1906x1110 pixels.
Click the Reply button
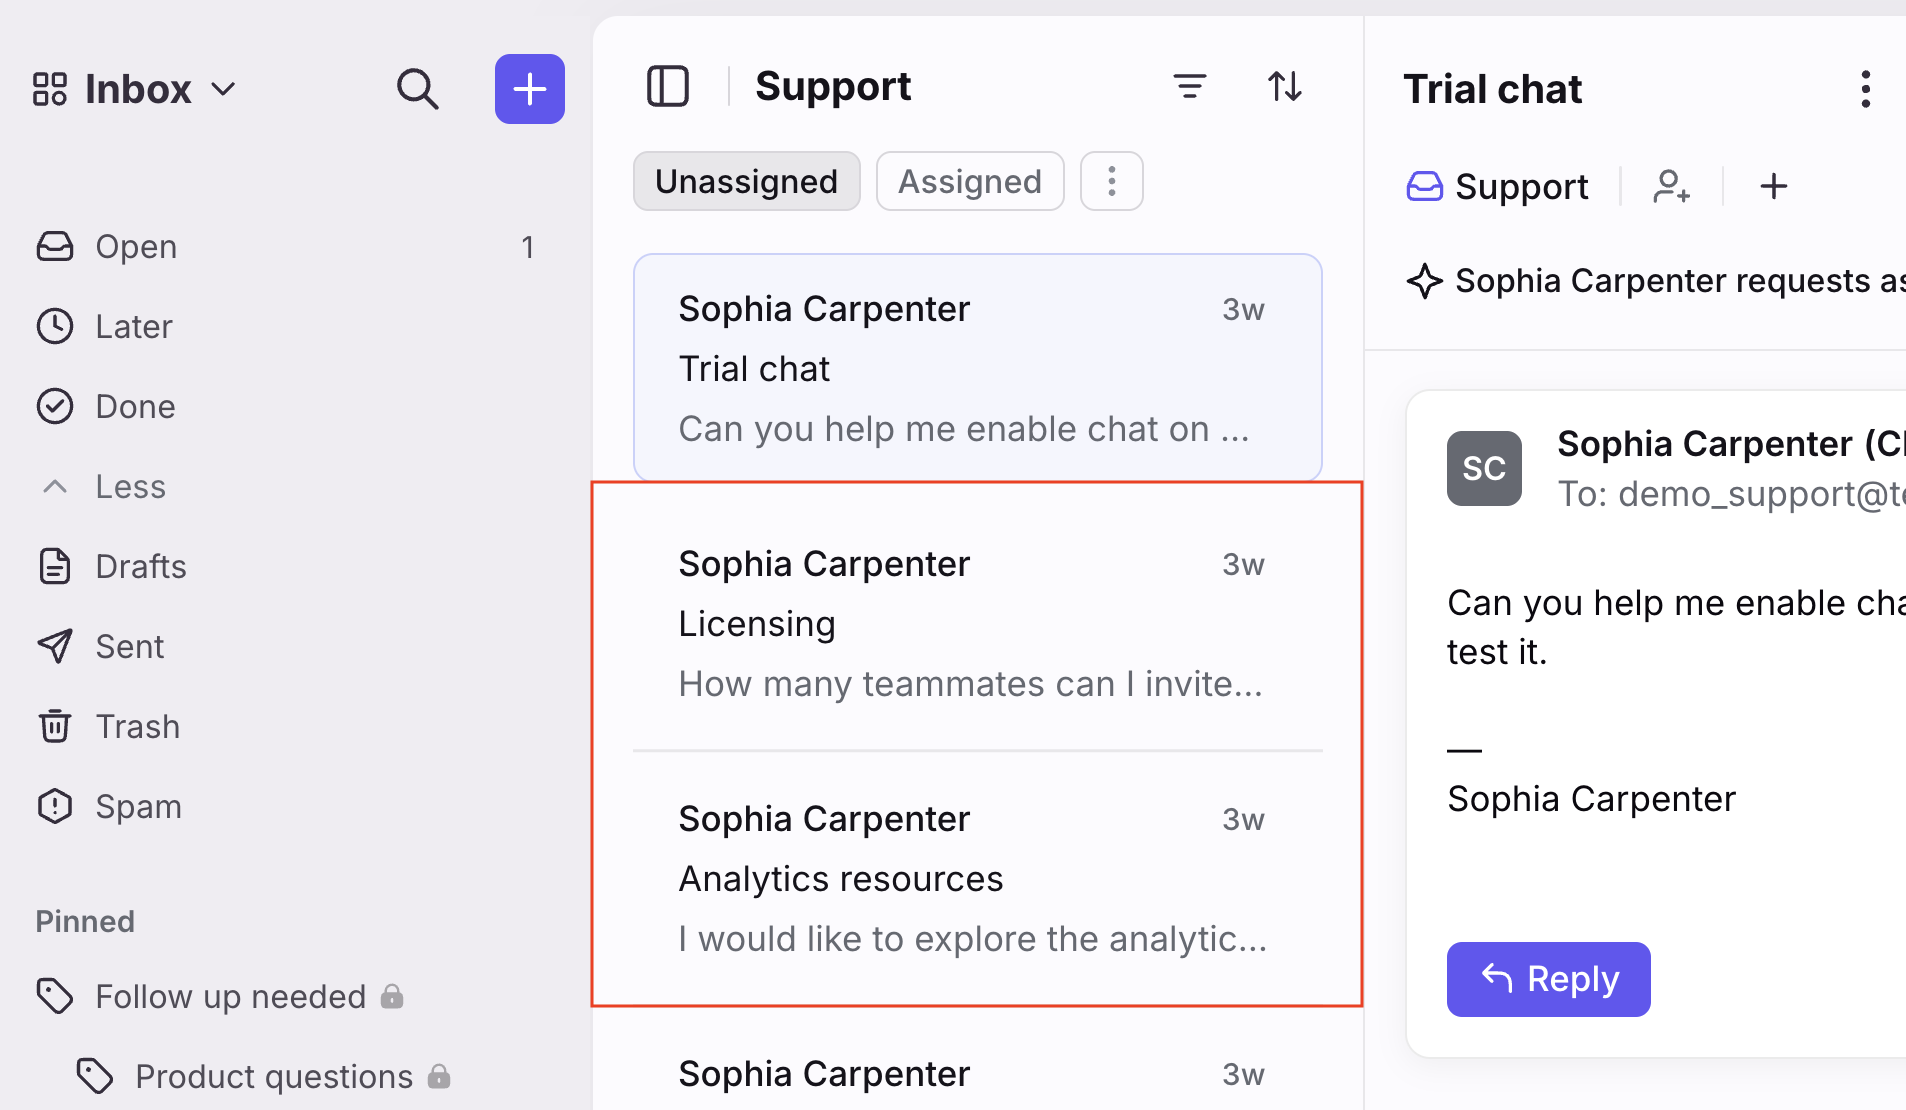[1548, 979]
